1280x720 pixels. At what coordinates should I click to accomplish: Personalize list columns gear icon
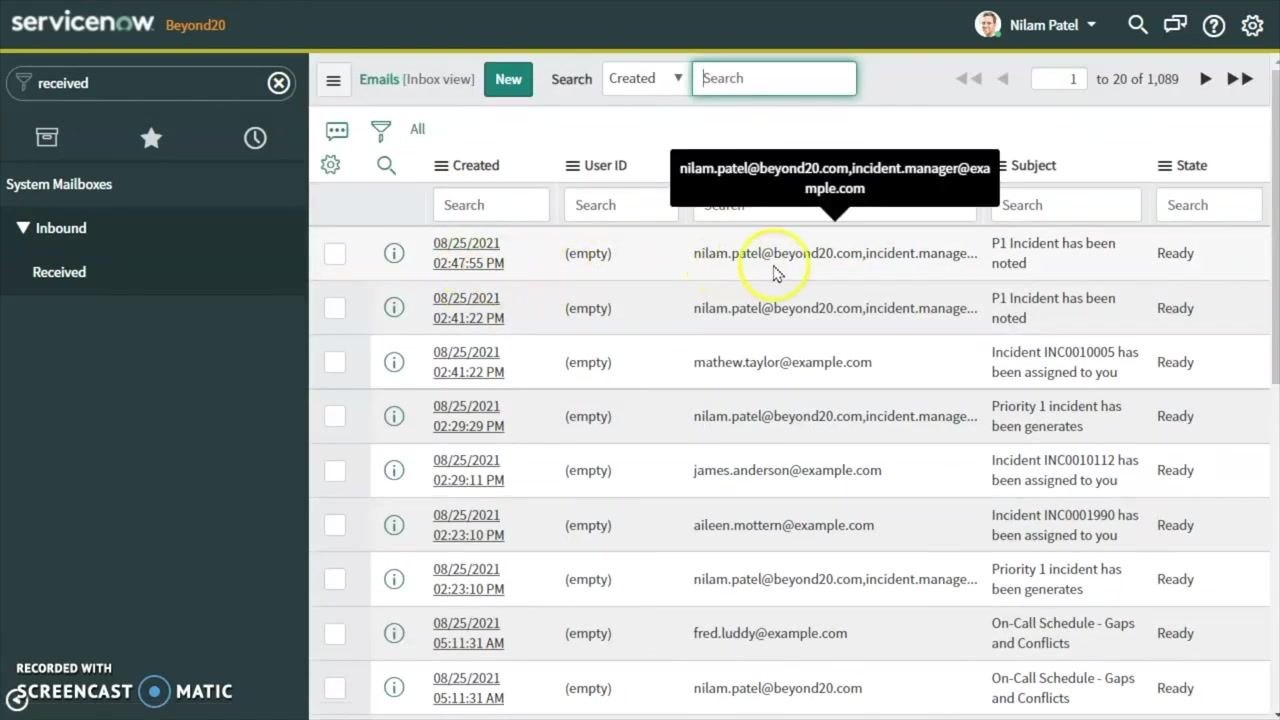pos(330,165)
